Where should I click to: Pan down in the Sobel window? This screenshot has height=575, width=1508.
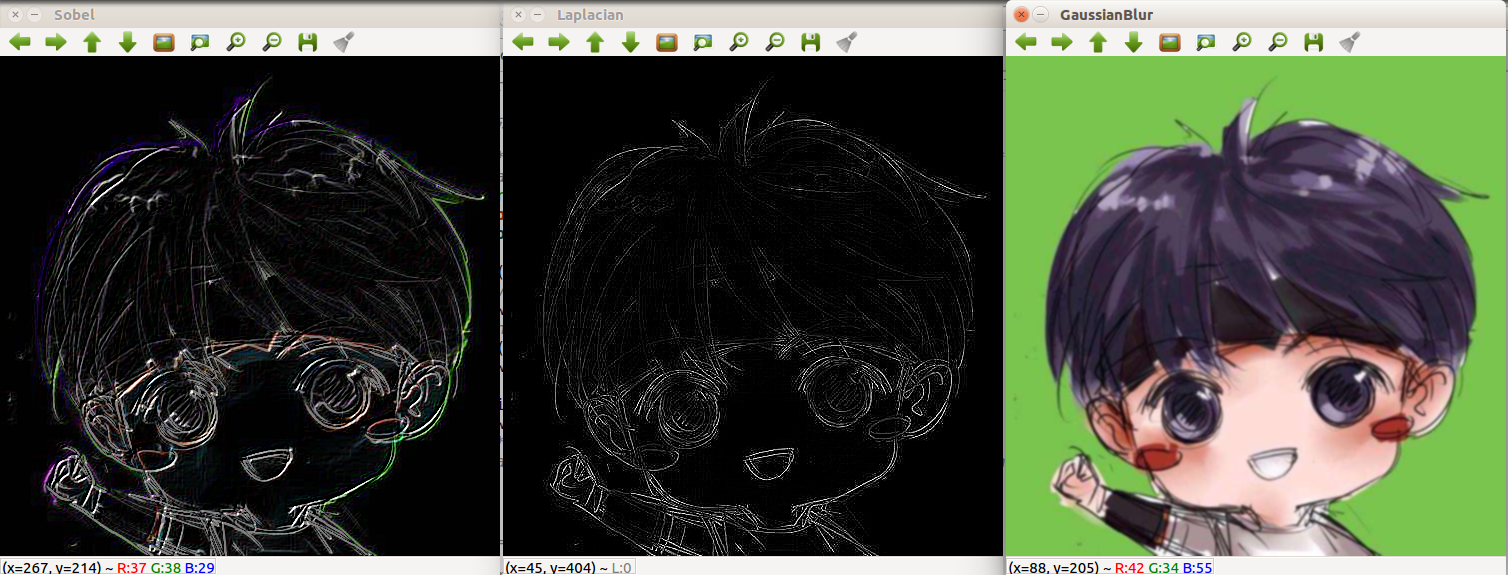(x=128, y=42)
